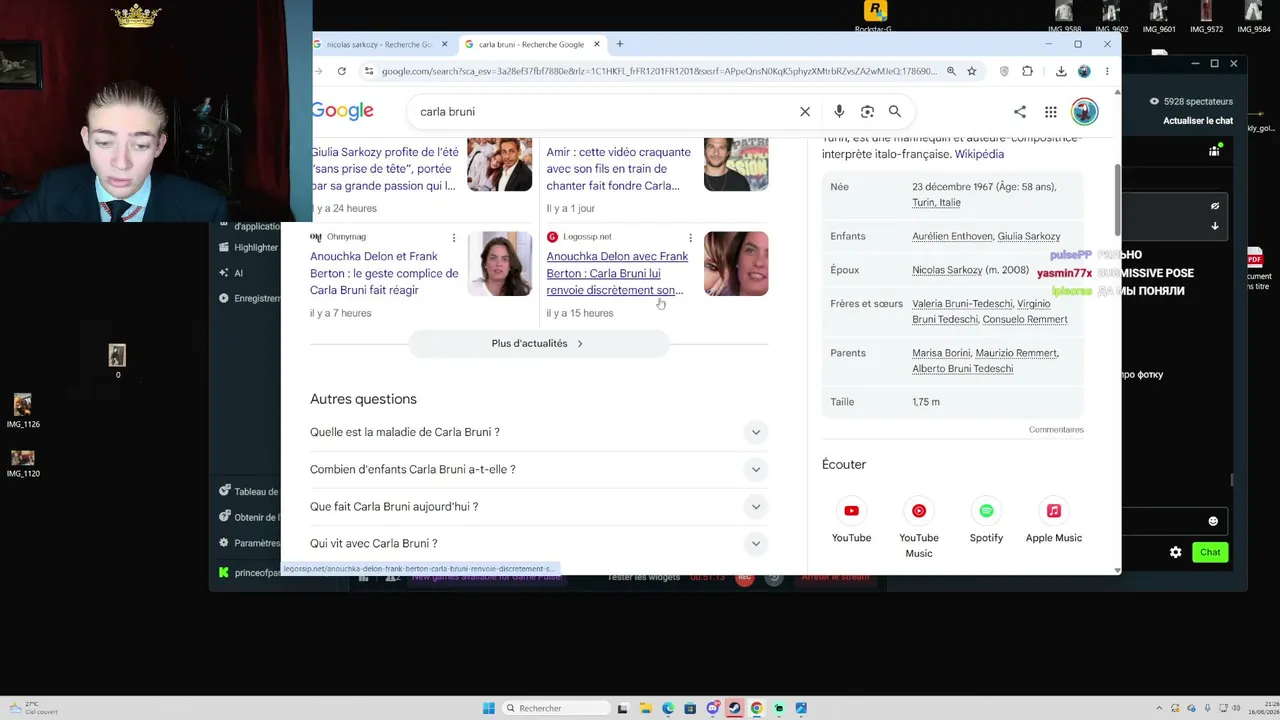Viewport: 1280px width, 720px height.
Task: Switch to the 'nicolas sarkozy' Chrome tab
Action: (378, 44)
